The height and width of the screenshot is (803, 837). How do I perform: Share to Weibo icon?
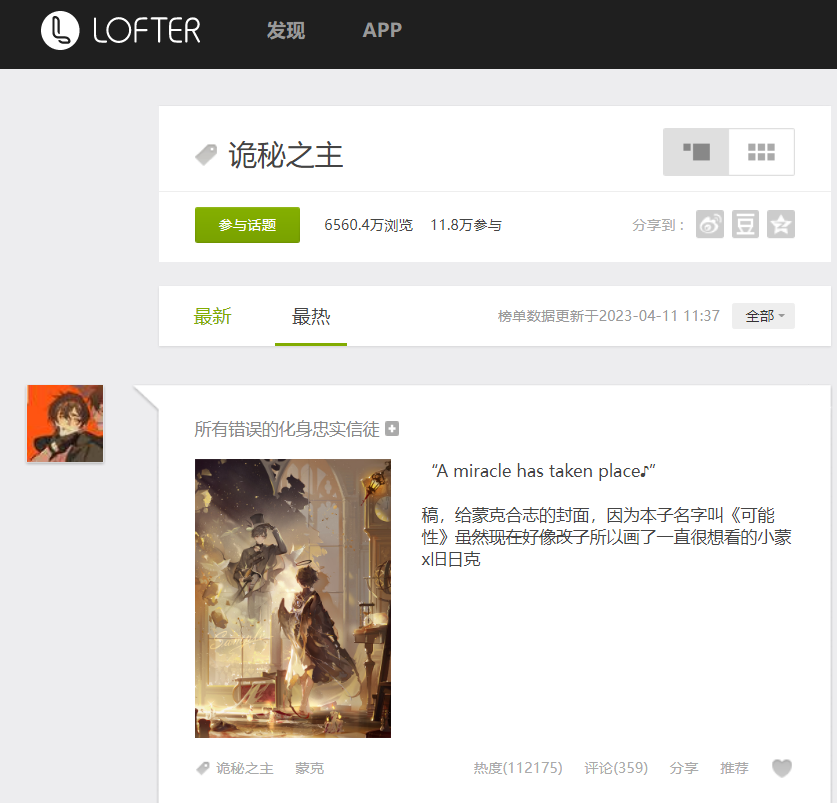[710, 225]
